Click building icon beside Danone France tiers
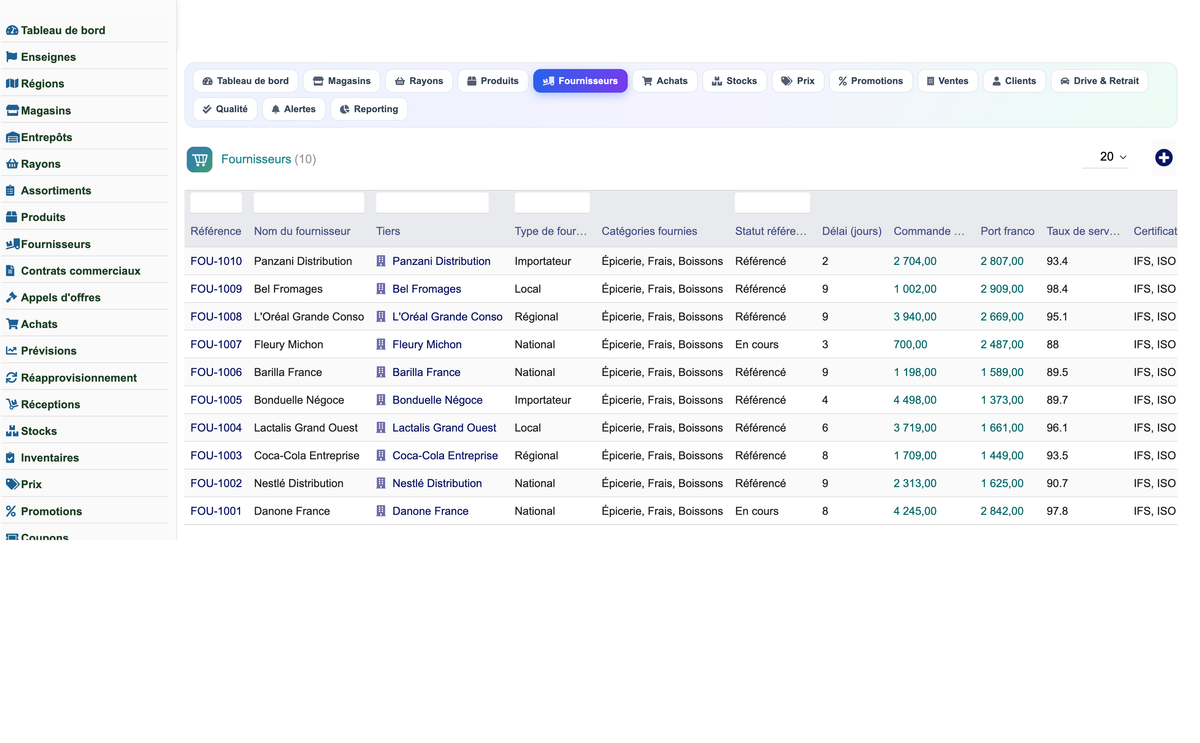 tap(381, 511)
